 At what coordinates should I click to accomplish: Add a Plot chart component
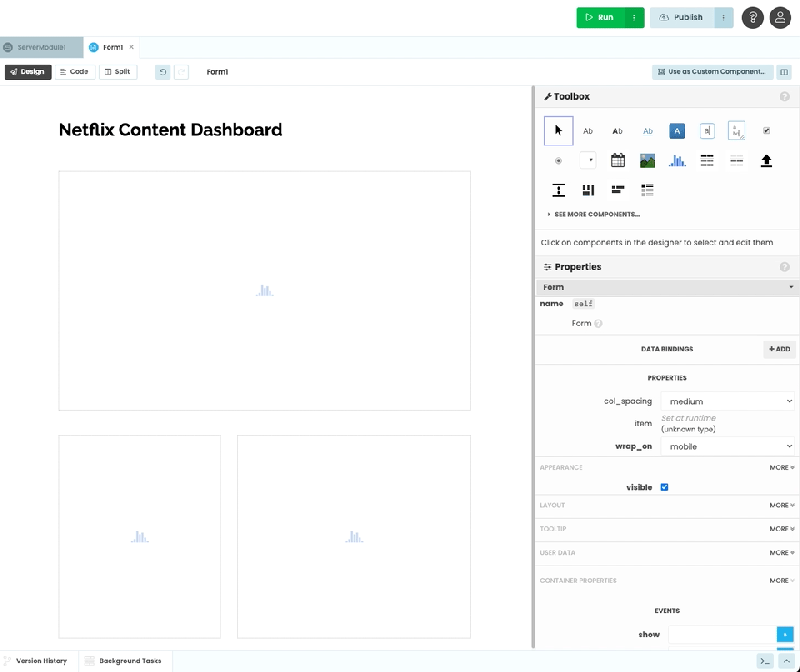tap(677, 160)
